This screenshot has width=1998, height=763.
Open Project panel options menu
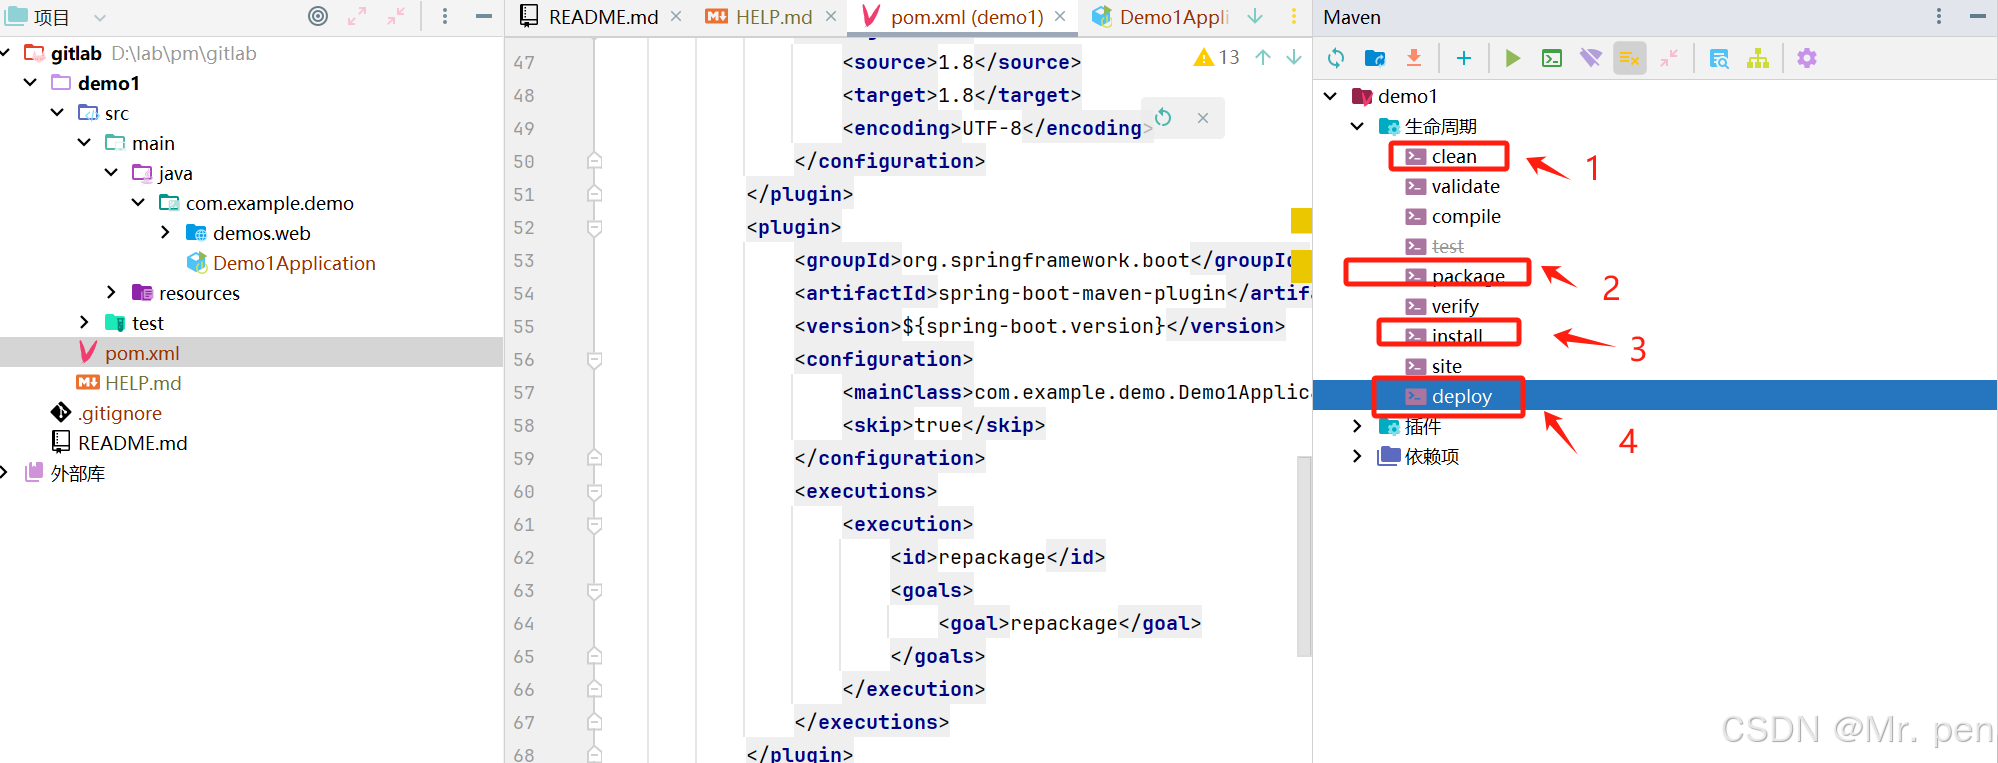click(445, 16)
